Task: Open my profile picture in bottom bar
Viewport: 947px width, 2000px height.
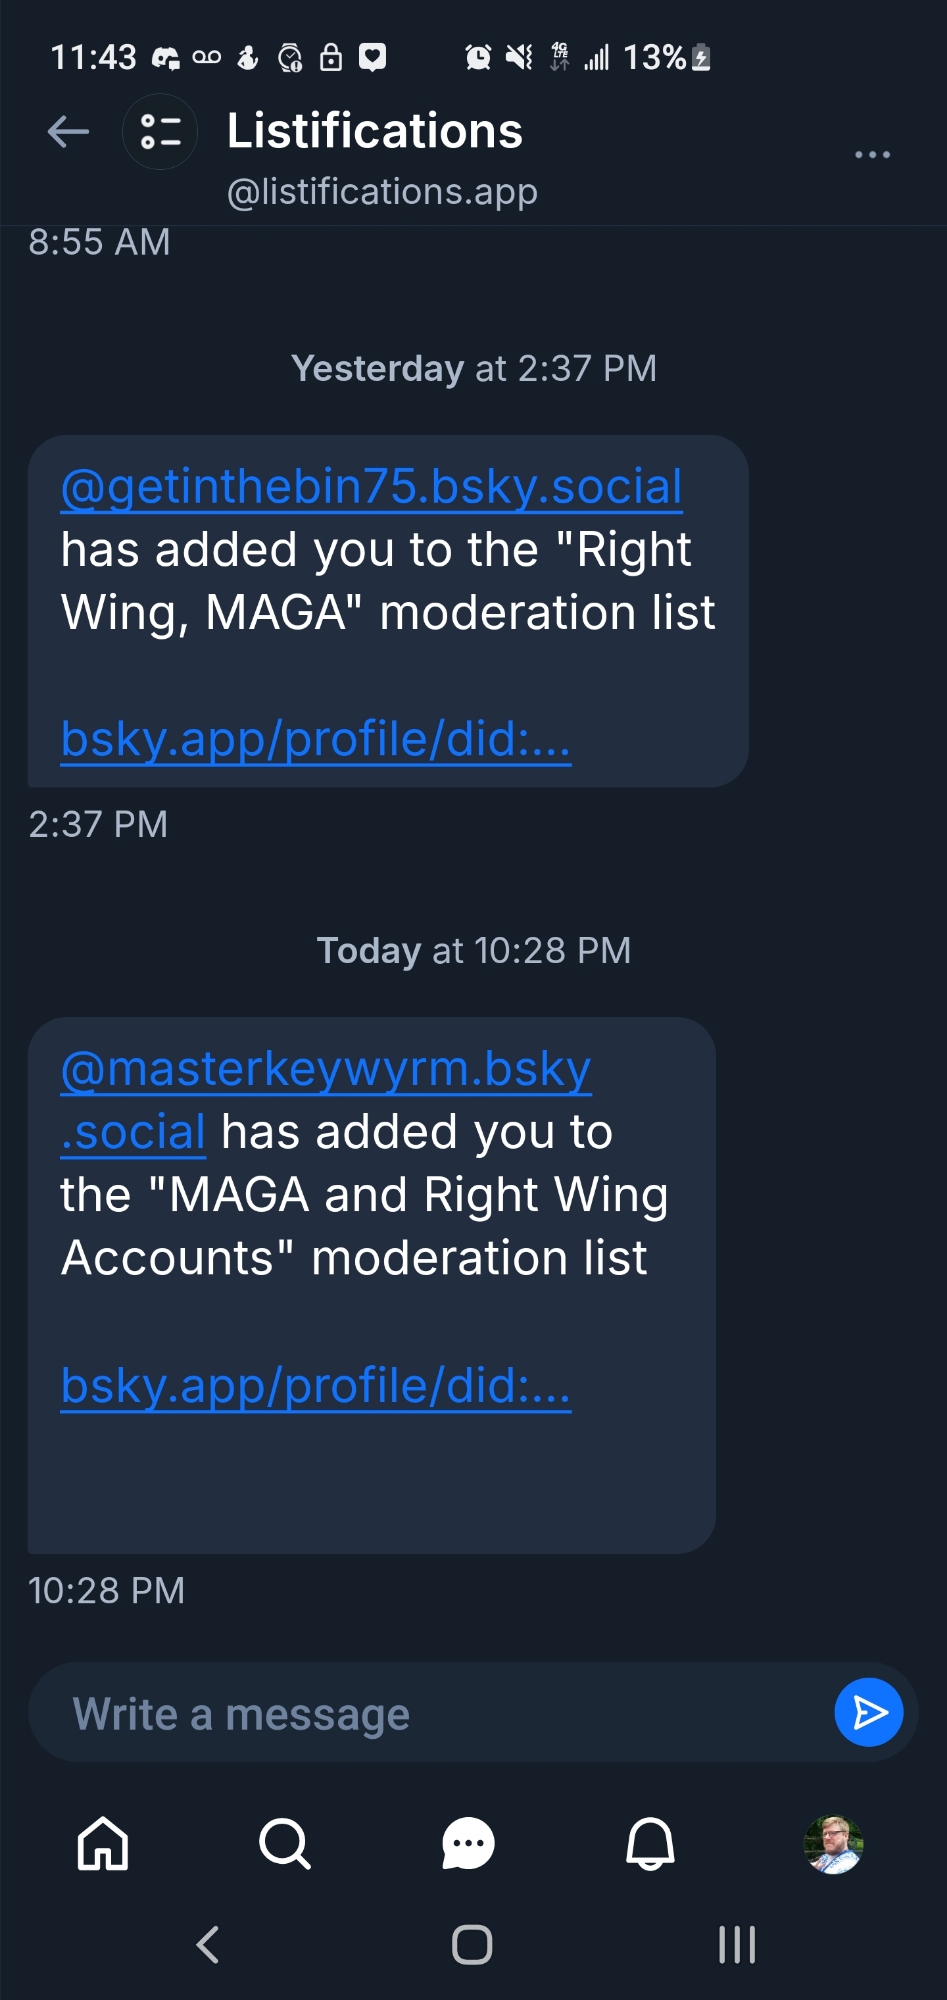Action: coord(833,1843)
